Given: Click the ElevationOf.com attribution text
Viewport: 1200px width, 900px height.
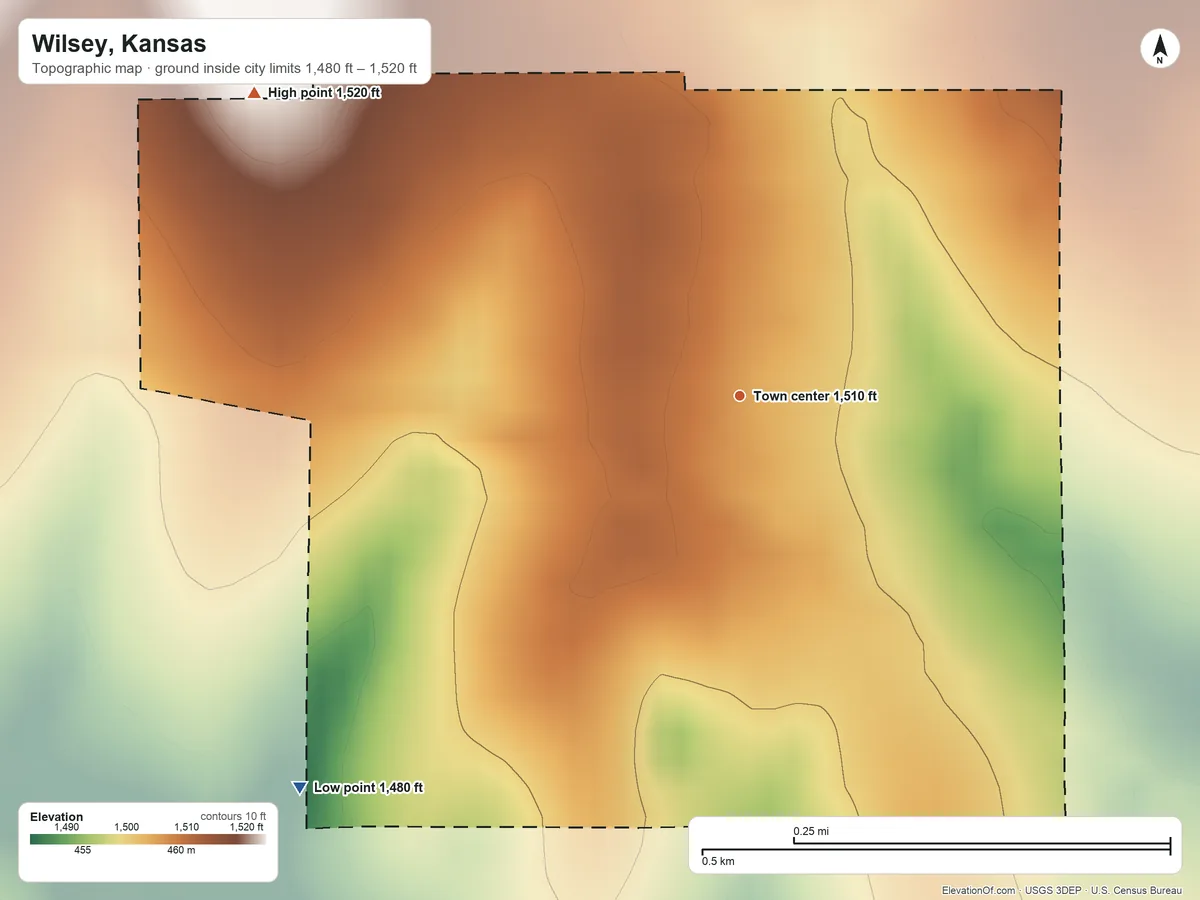Looking at the screenshot, I should [980, 890].
